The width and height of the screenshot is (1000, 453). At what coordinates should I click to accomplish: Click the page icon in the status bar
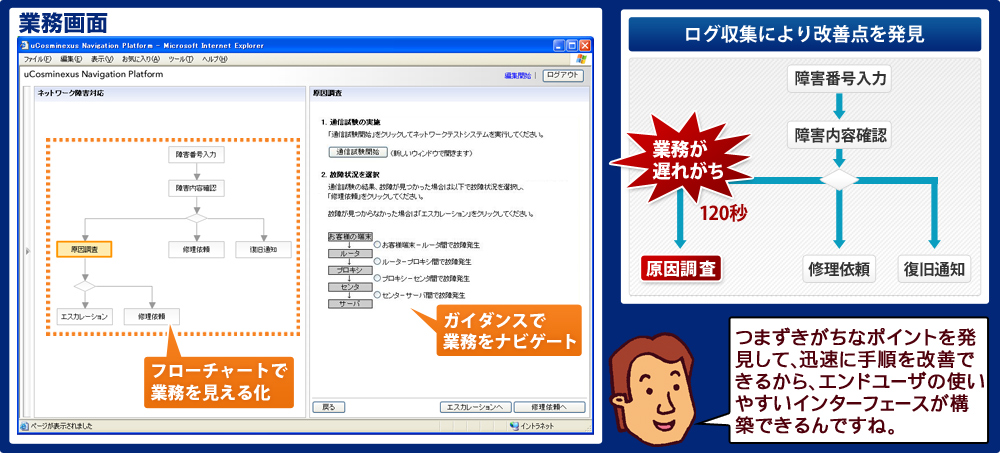24,426
